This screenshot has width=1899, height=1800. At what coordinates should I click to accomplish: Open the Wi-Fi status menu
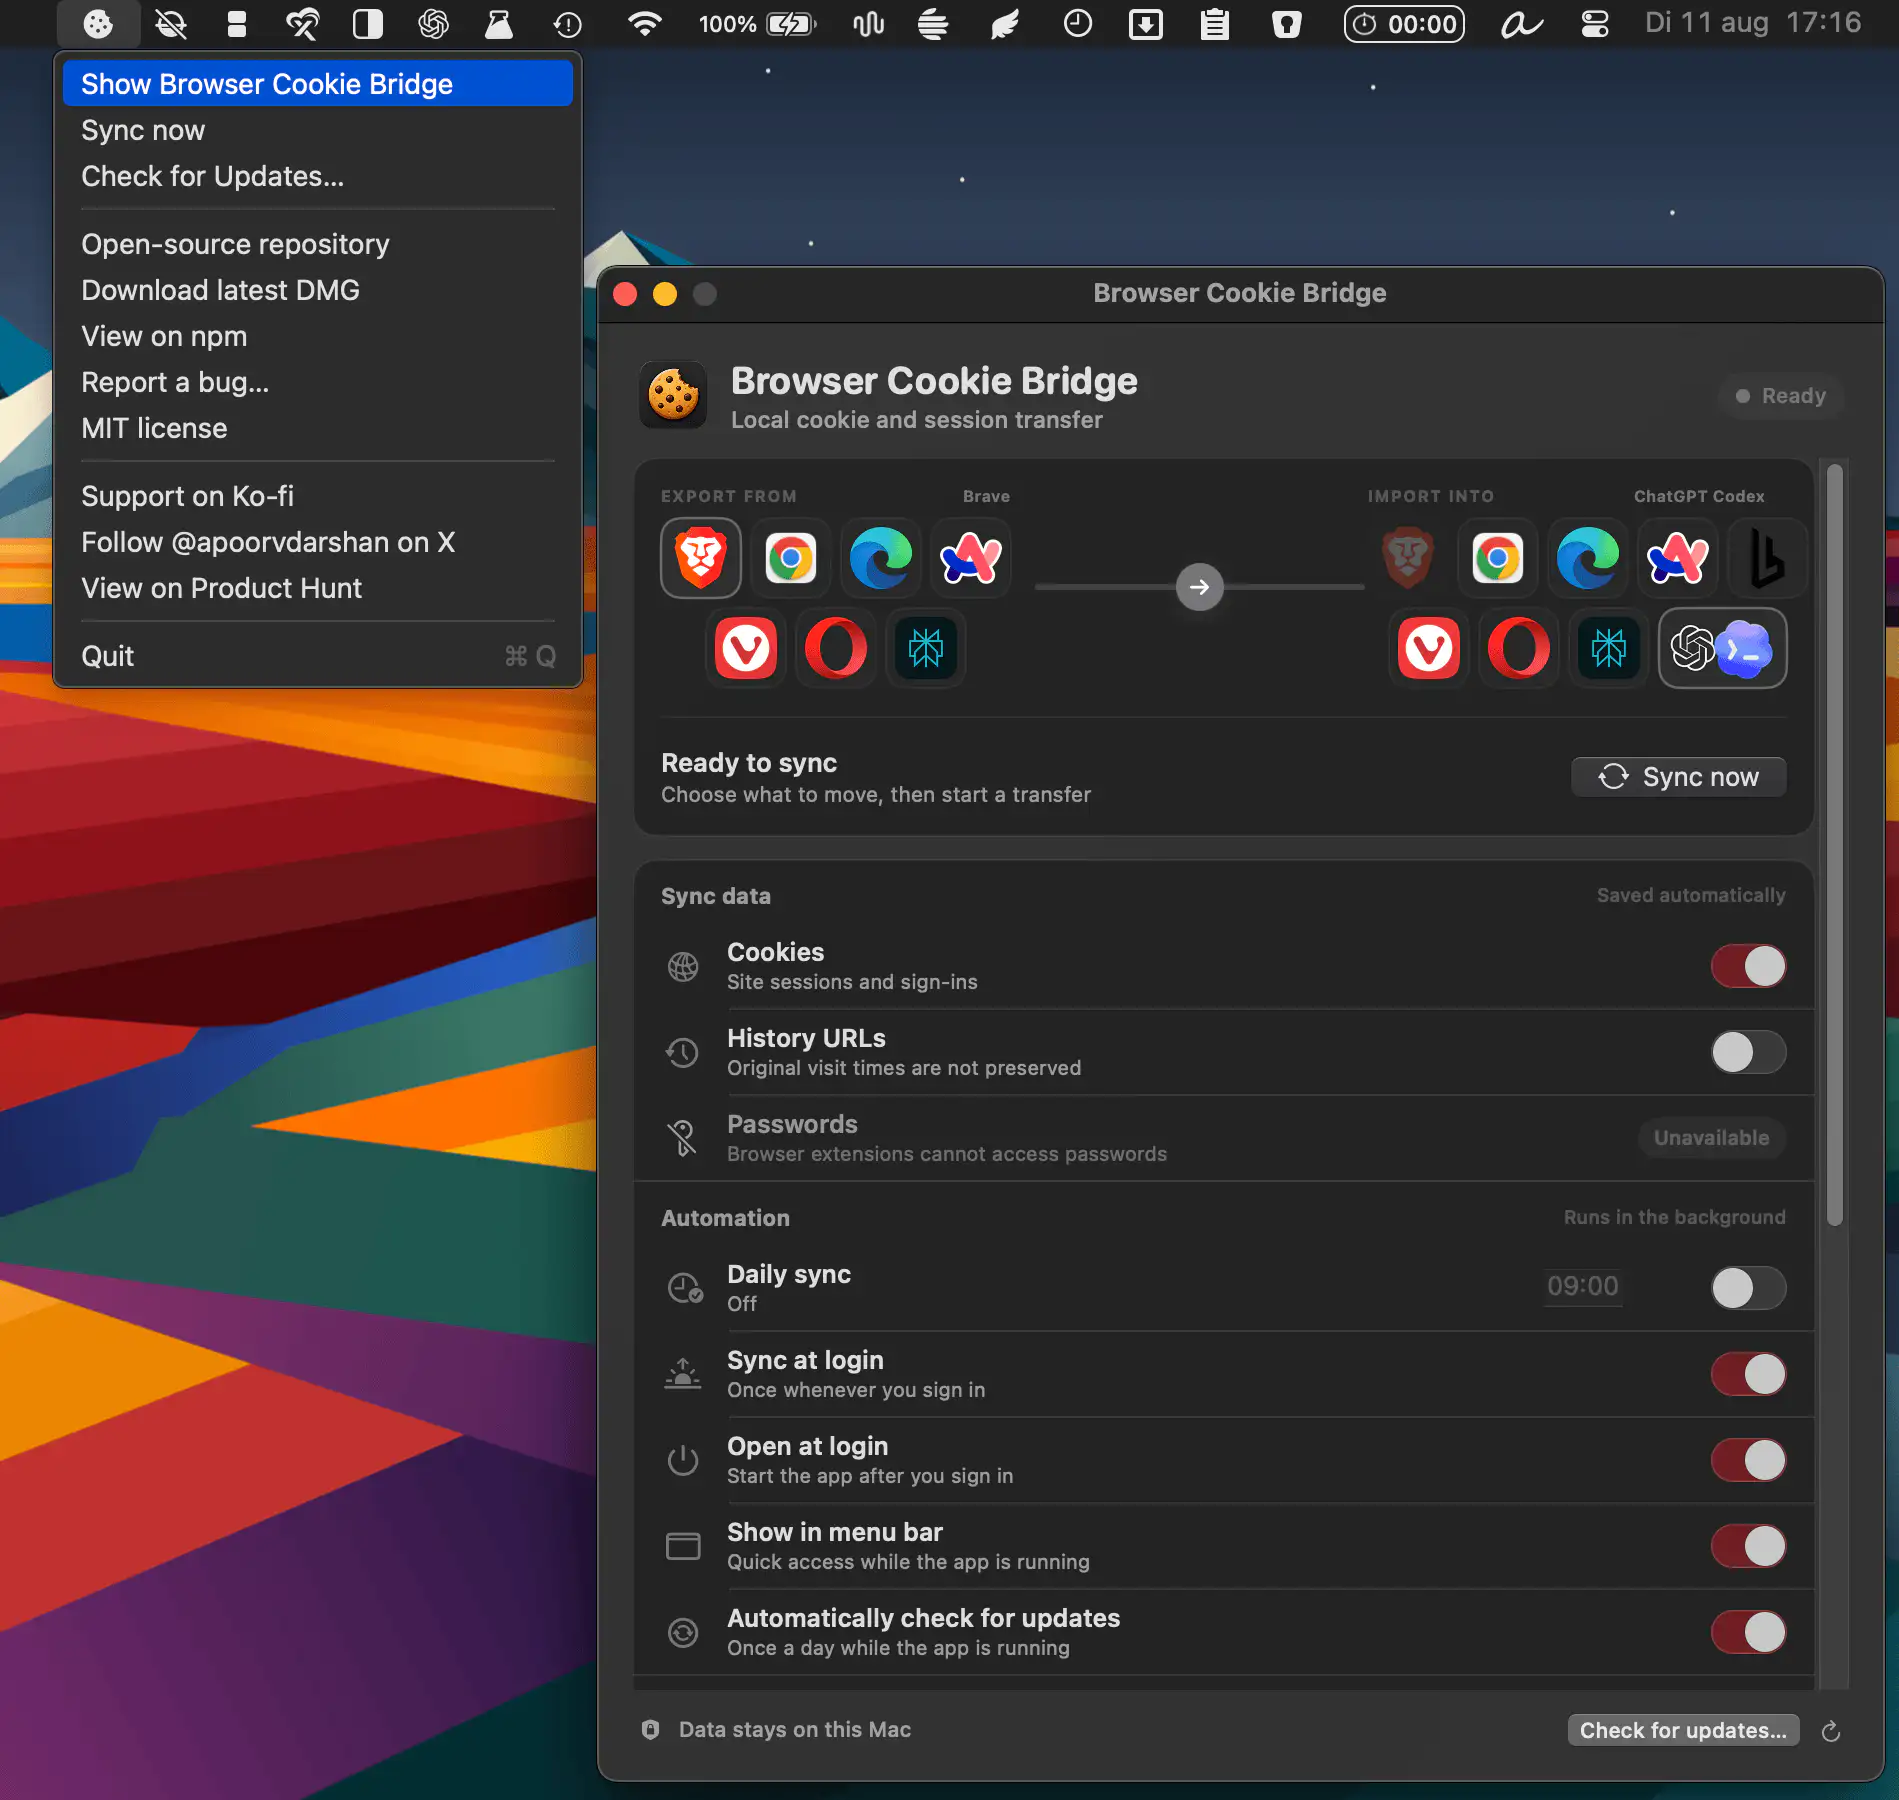[x=645, y=23]
